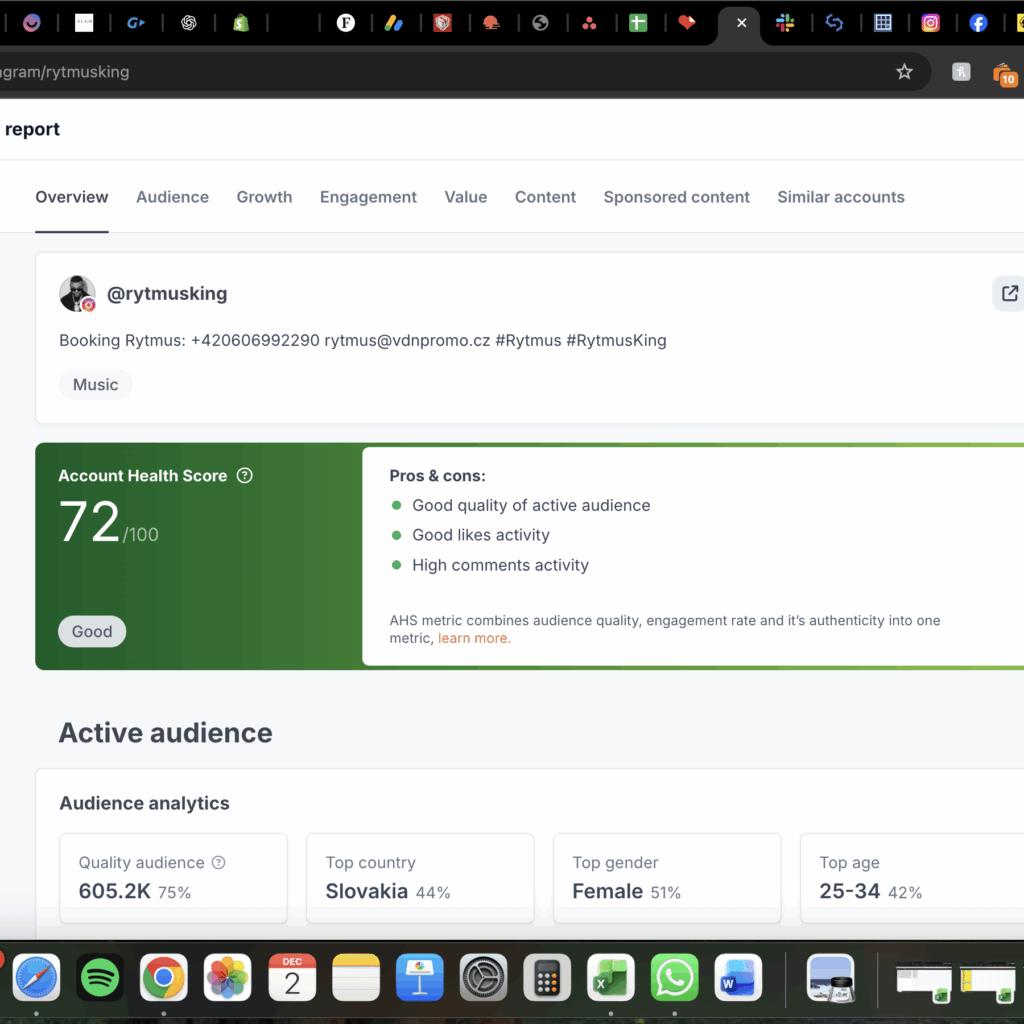Follow the "learn more" link

point(474,638)
